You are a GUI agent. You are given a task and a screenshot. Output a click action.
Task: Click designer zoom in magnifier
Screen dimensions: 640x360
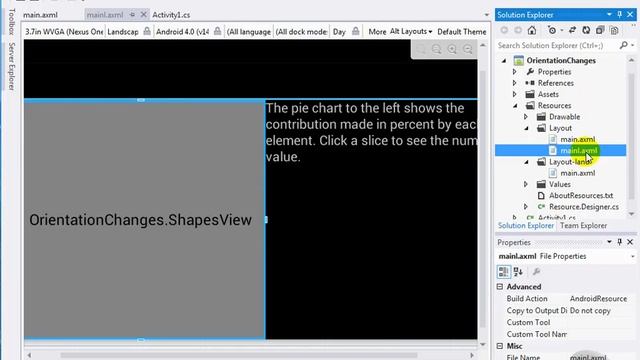click(x=452, y=49)
